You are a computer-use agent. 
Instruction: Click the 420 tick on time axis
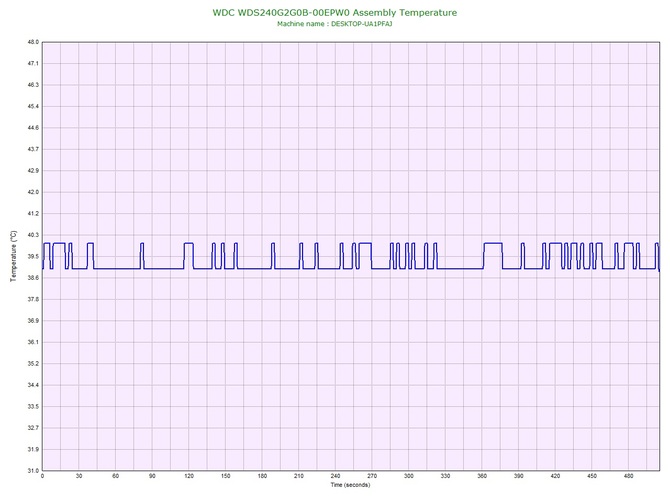(555, 476)
